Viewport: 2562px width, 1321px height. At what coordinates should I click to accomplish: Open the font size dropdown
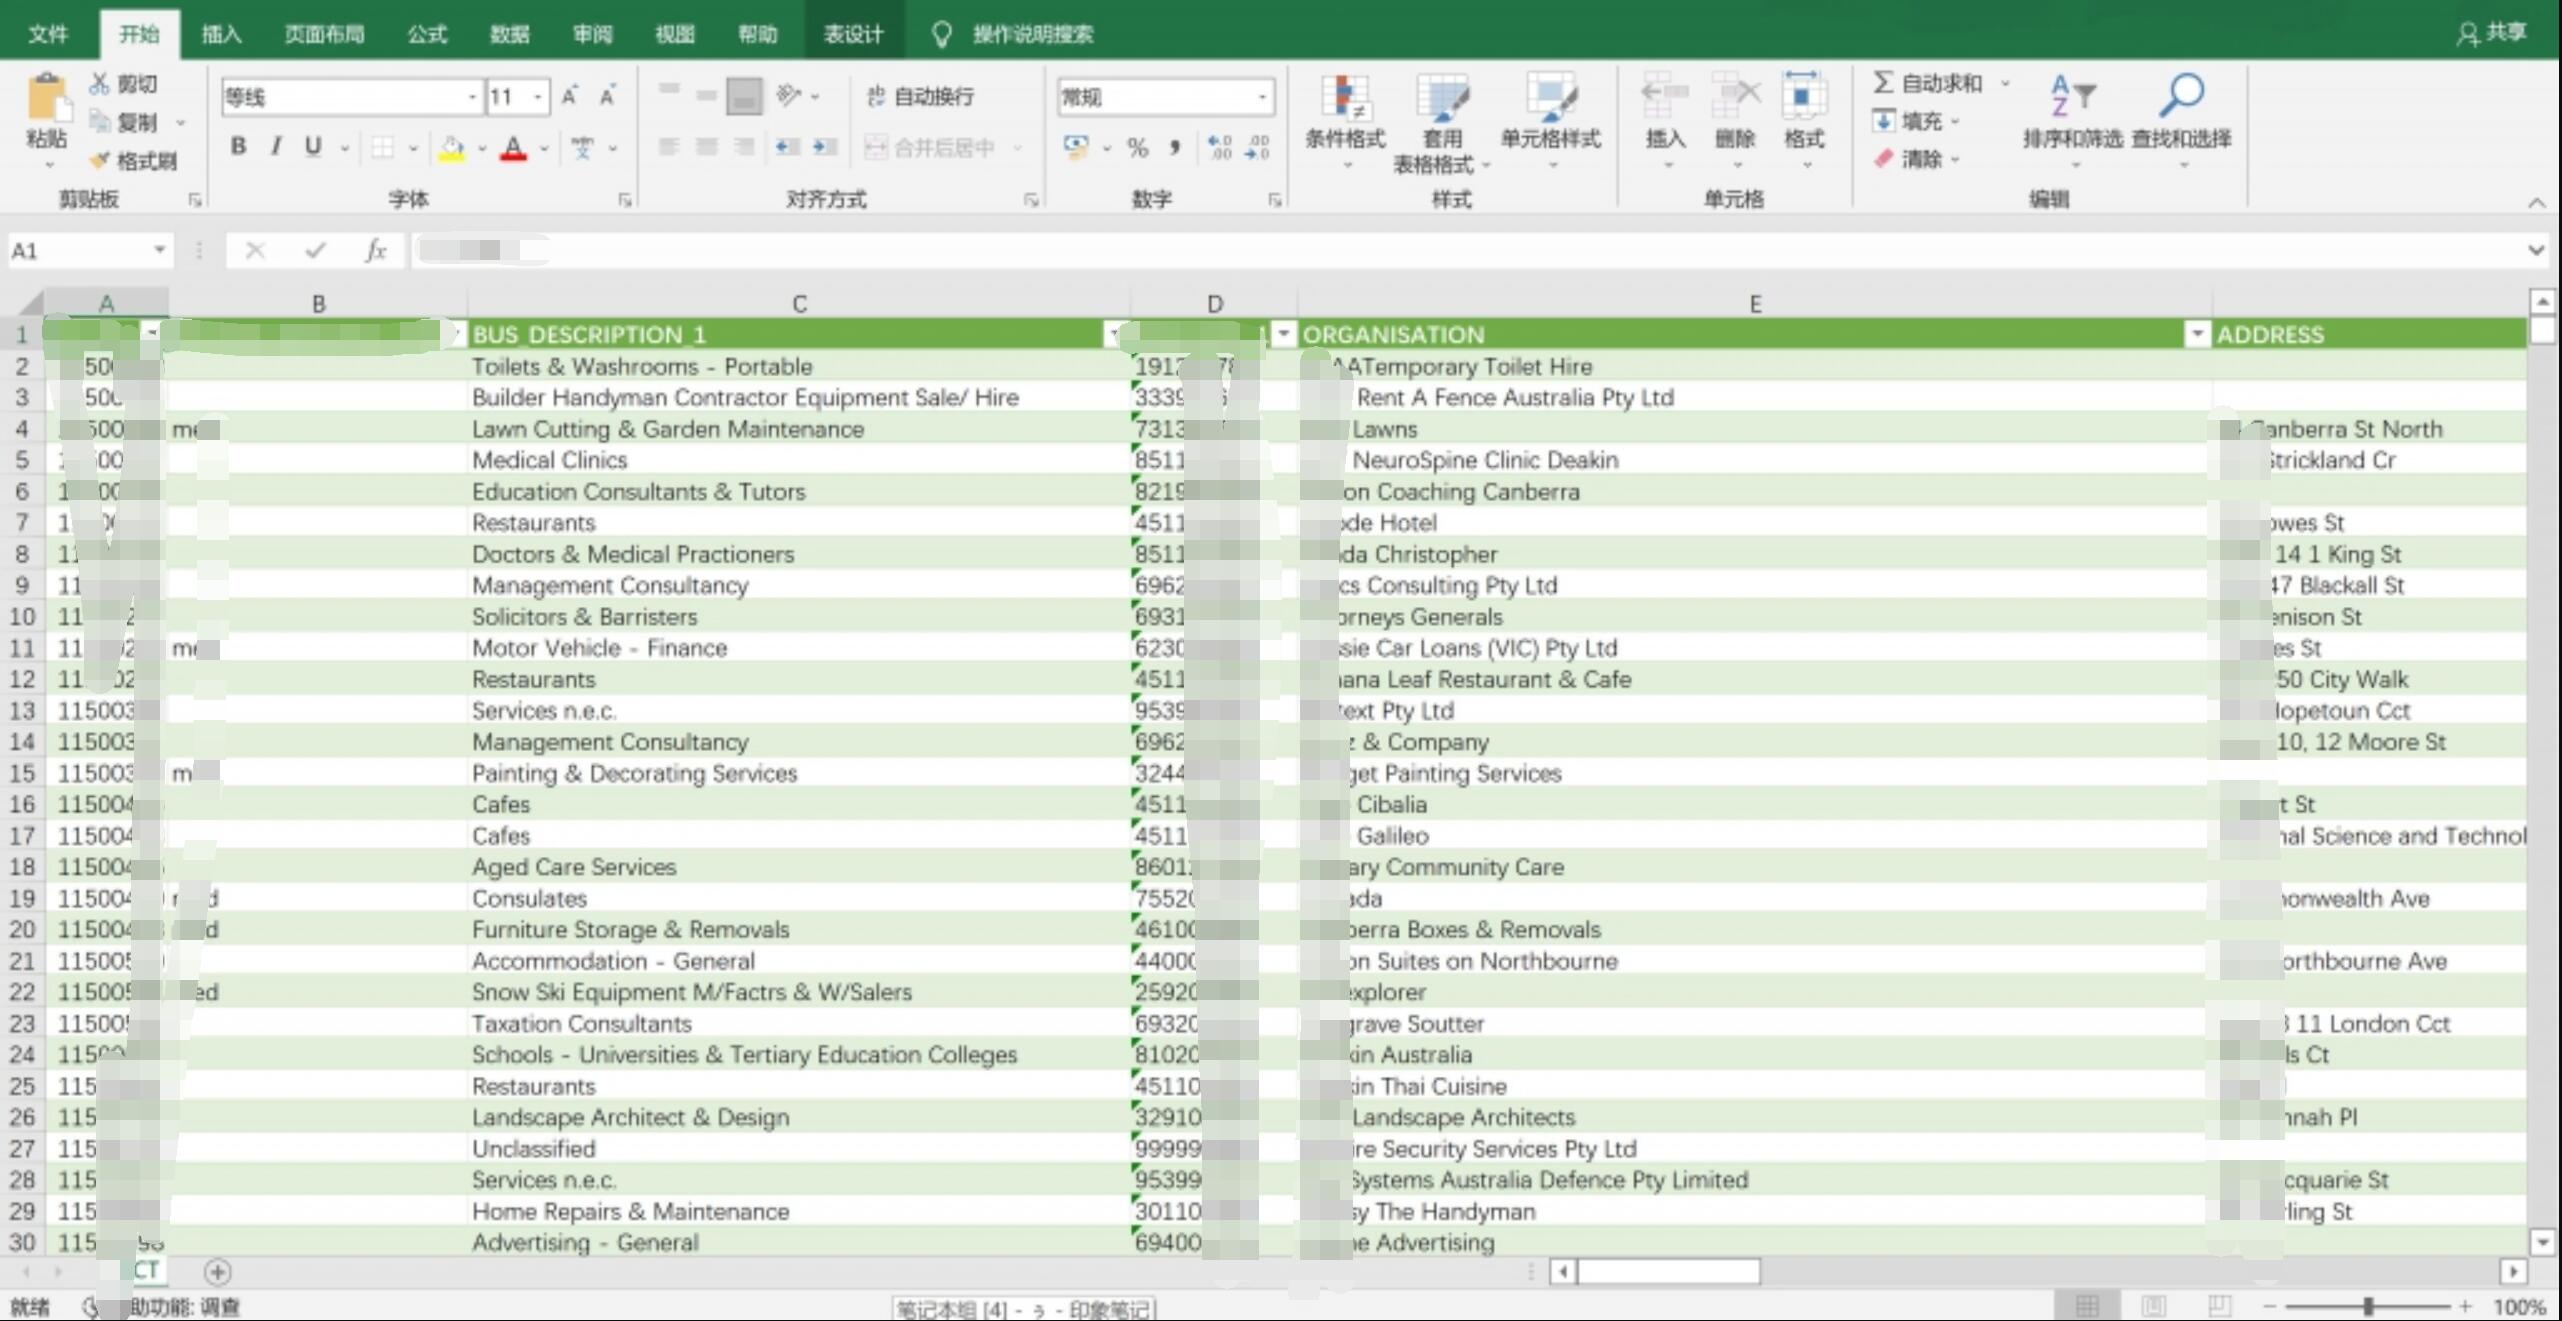(x=538, y=97)
